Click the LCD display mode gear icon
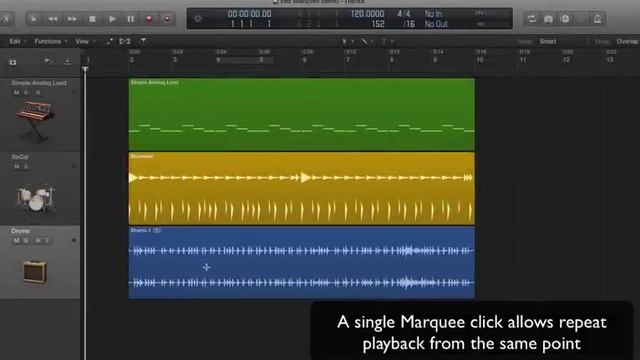Viewport: 640px width, 360px height. click(198, 19)
